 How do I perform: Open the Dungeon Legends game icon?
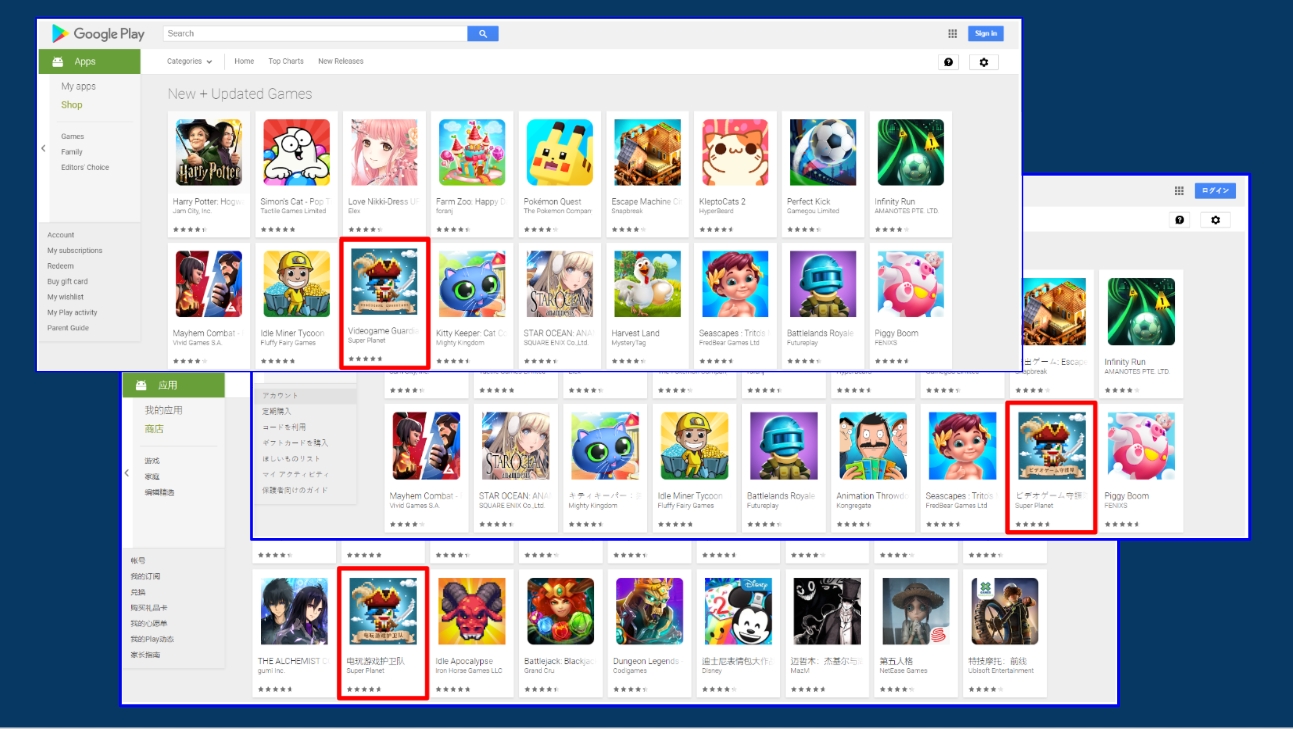[x=650, y=611]
